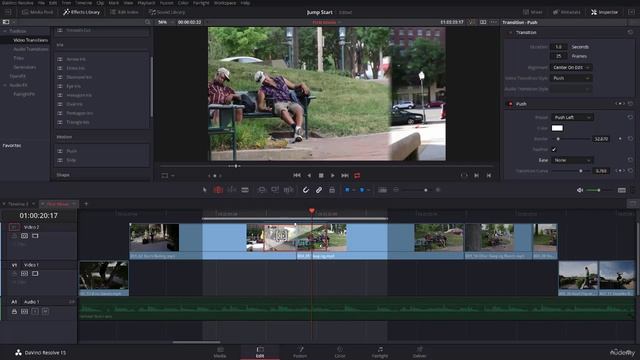640x360 pixels.
Task: Click the Duration seconds input field
Action: point(558,47)
